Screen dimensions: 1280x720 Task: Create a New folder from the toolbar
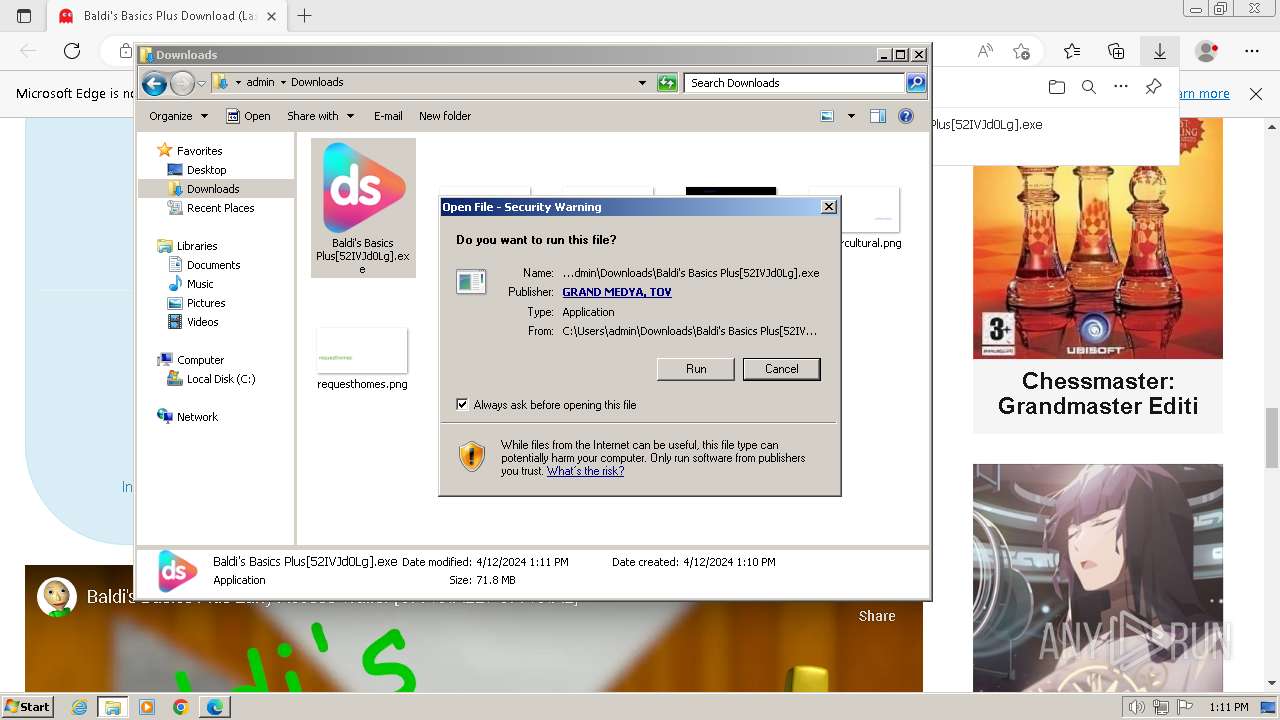coord(445,116)
